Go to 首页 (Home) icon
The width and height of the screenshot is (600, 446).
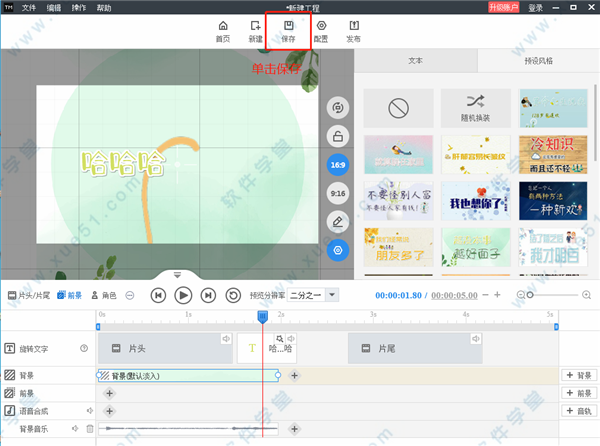[x=222, y=30]
